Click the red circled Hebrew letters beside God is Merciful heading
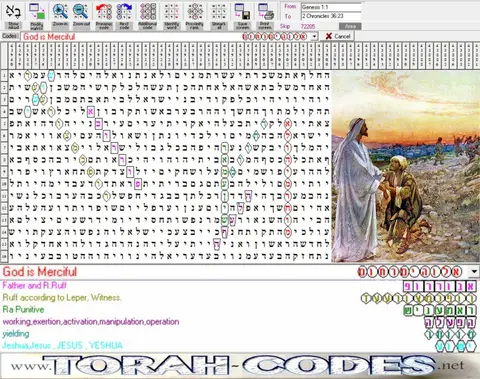The width and height of the screenshot is (480, 379). point(409,272)
